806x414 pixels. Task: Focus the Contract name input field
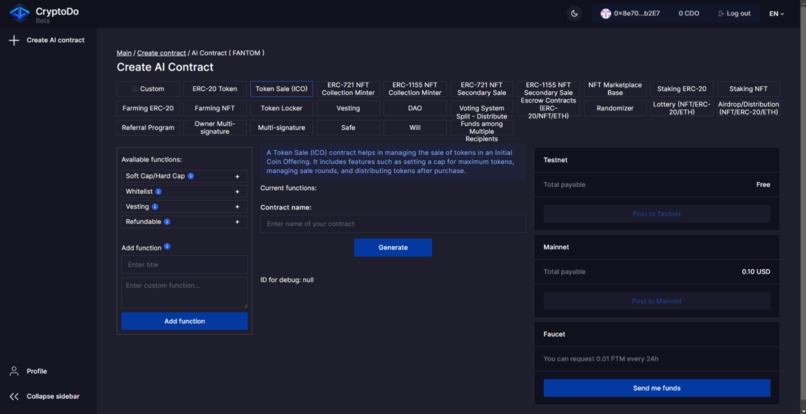click(393, 224)
